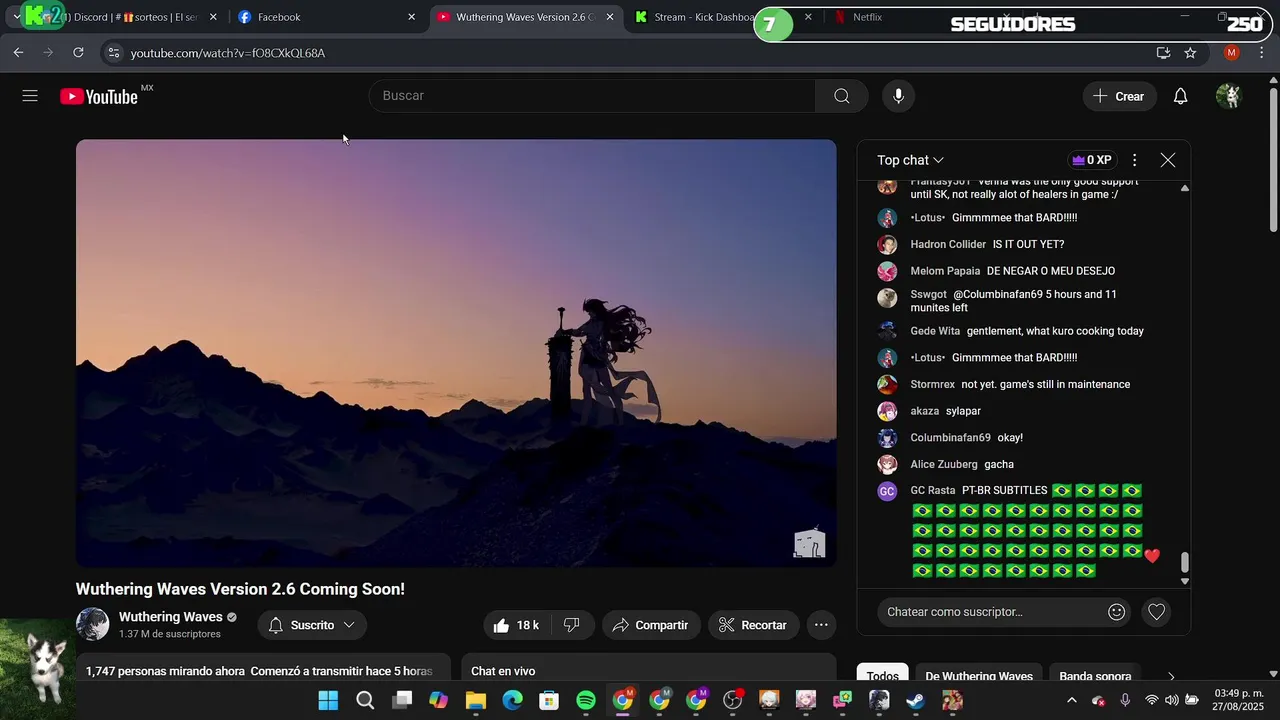The image size is (1280, 720).
Task: Click the 0 XP crown badge
Action: [1091, 160]
